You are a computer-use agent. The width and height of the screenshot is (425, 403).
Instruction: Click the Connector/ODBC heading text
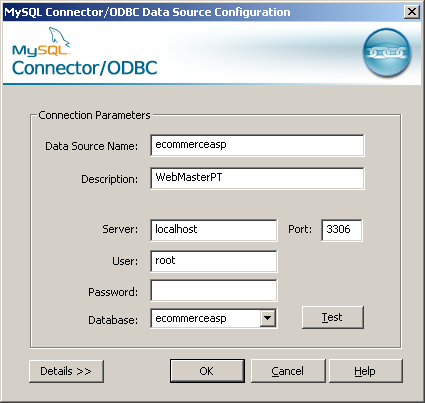pos(84,68)
